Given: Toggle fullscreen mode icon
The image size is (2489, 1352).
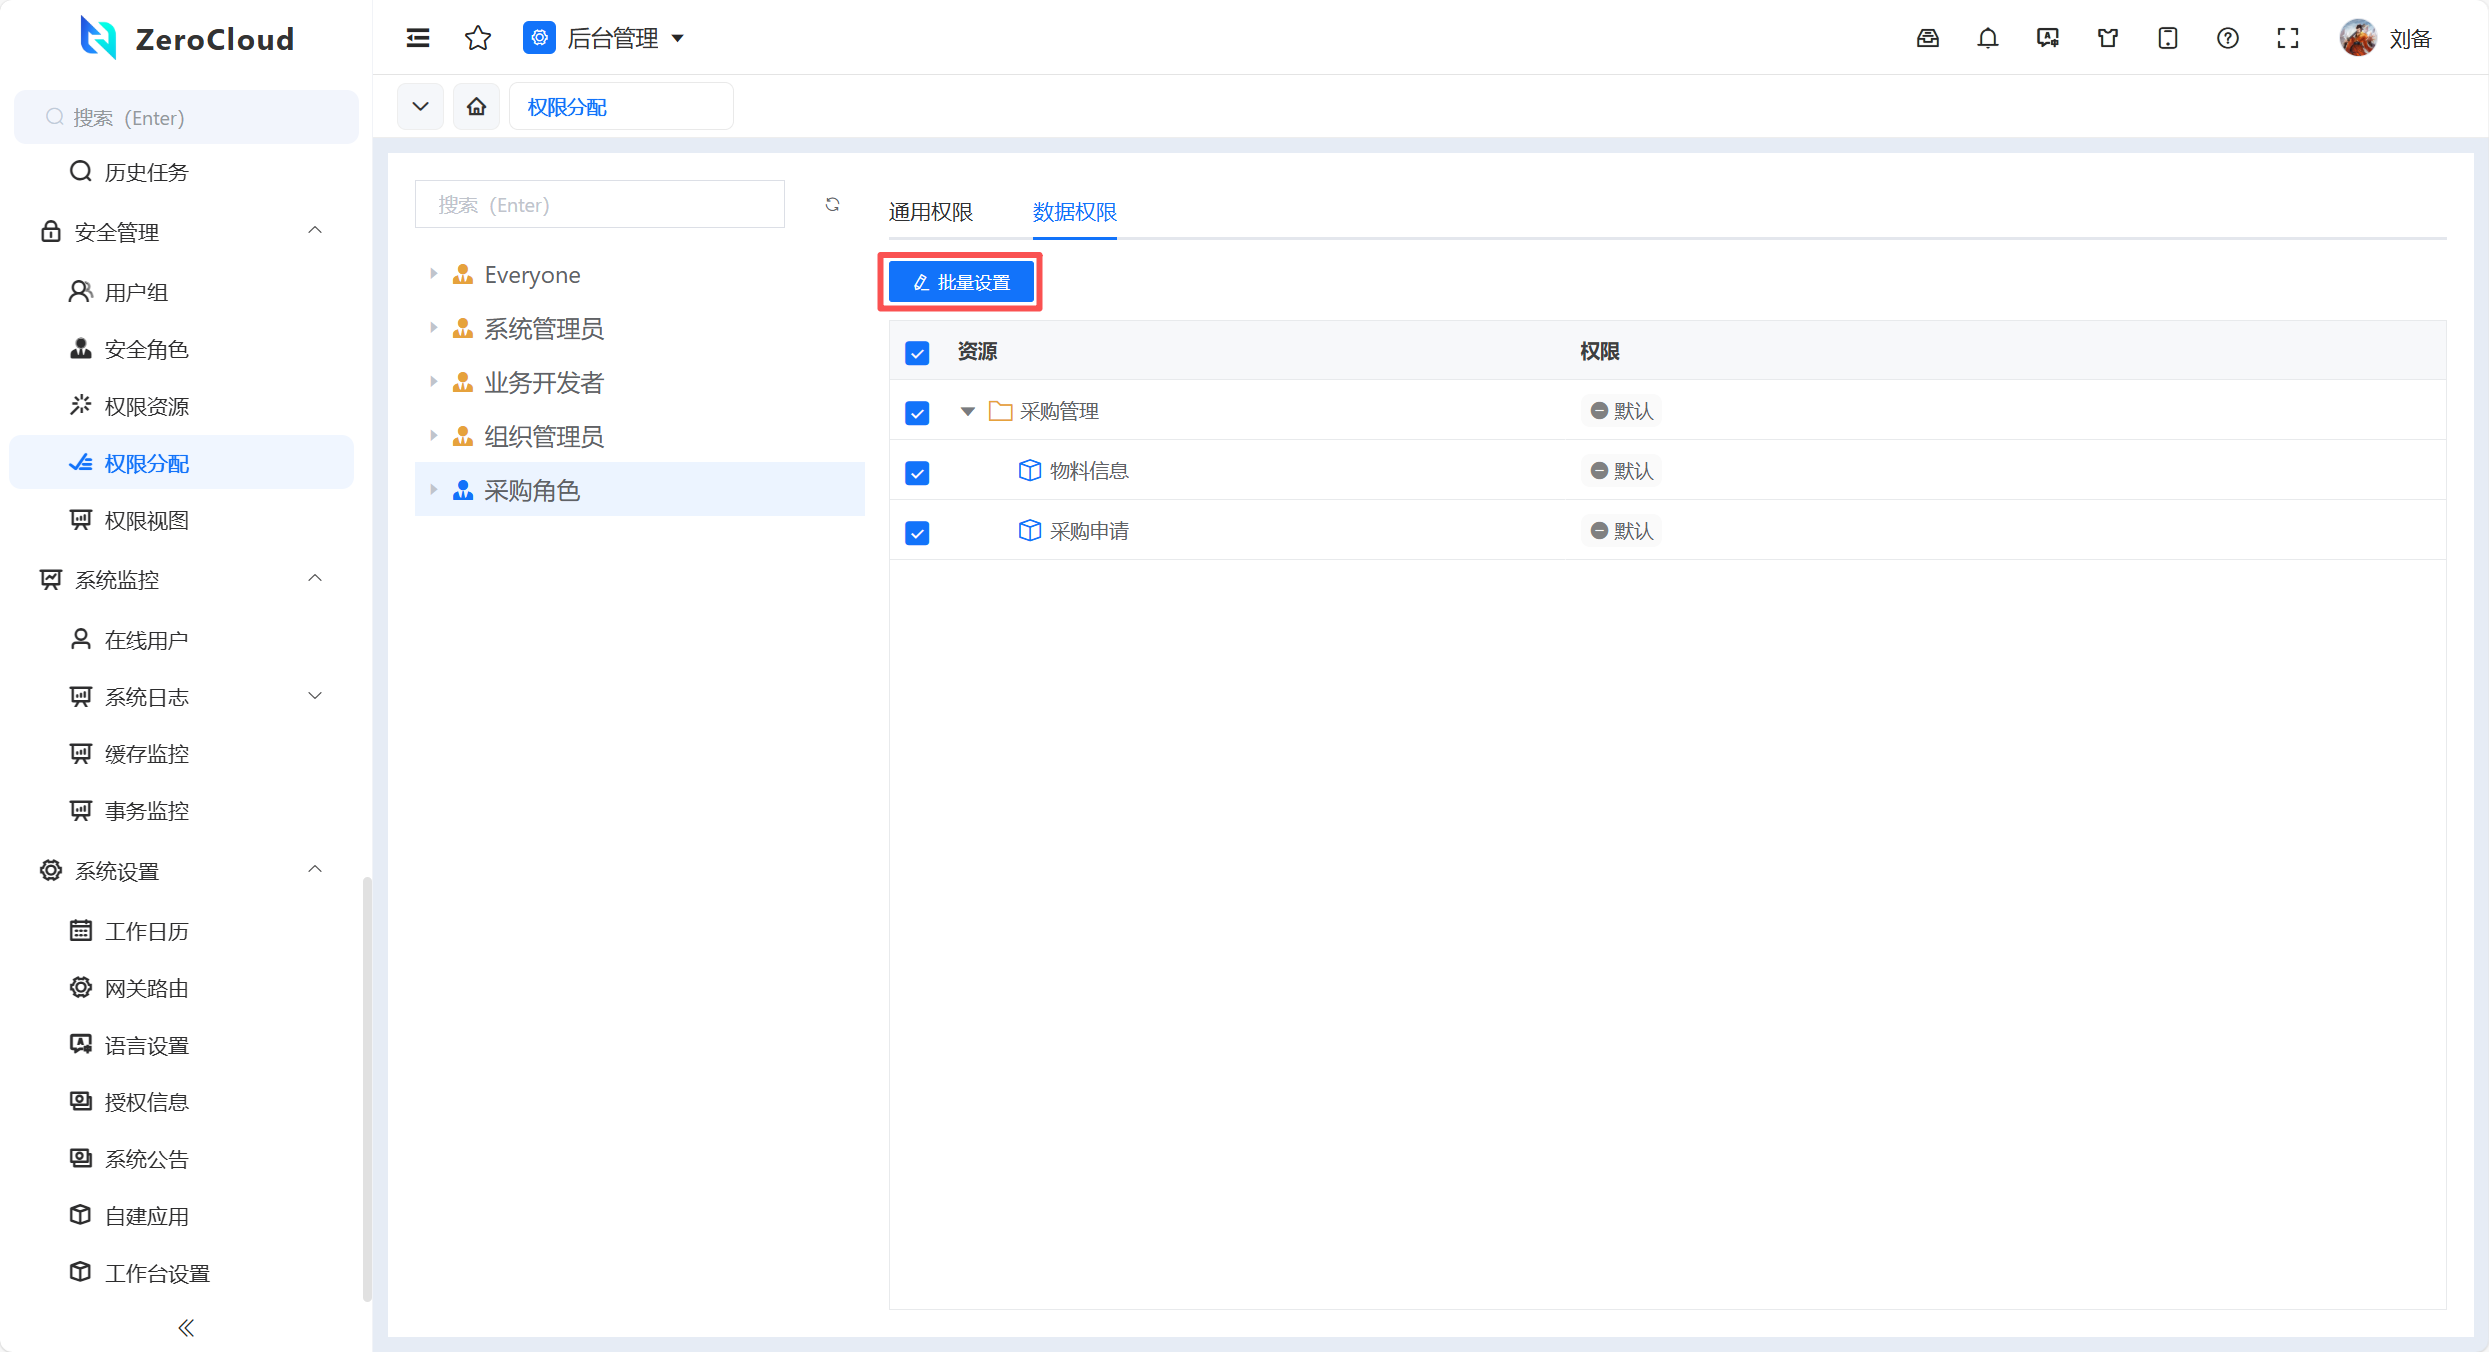Looking at the screenshot, I should tap(2287, 38).
